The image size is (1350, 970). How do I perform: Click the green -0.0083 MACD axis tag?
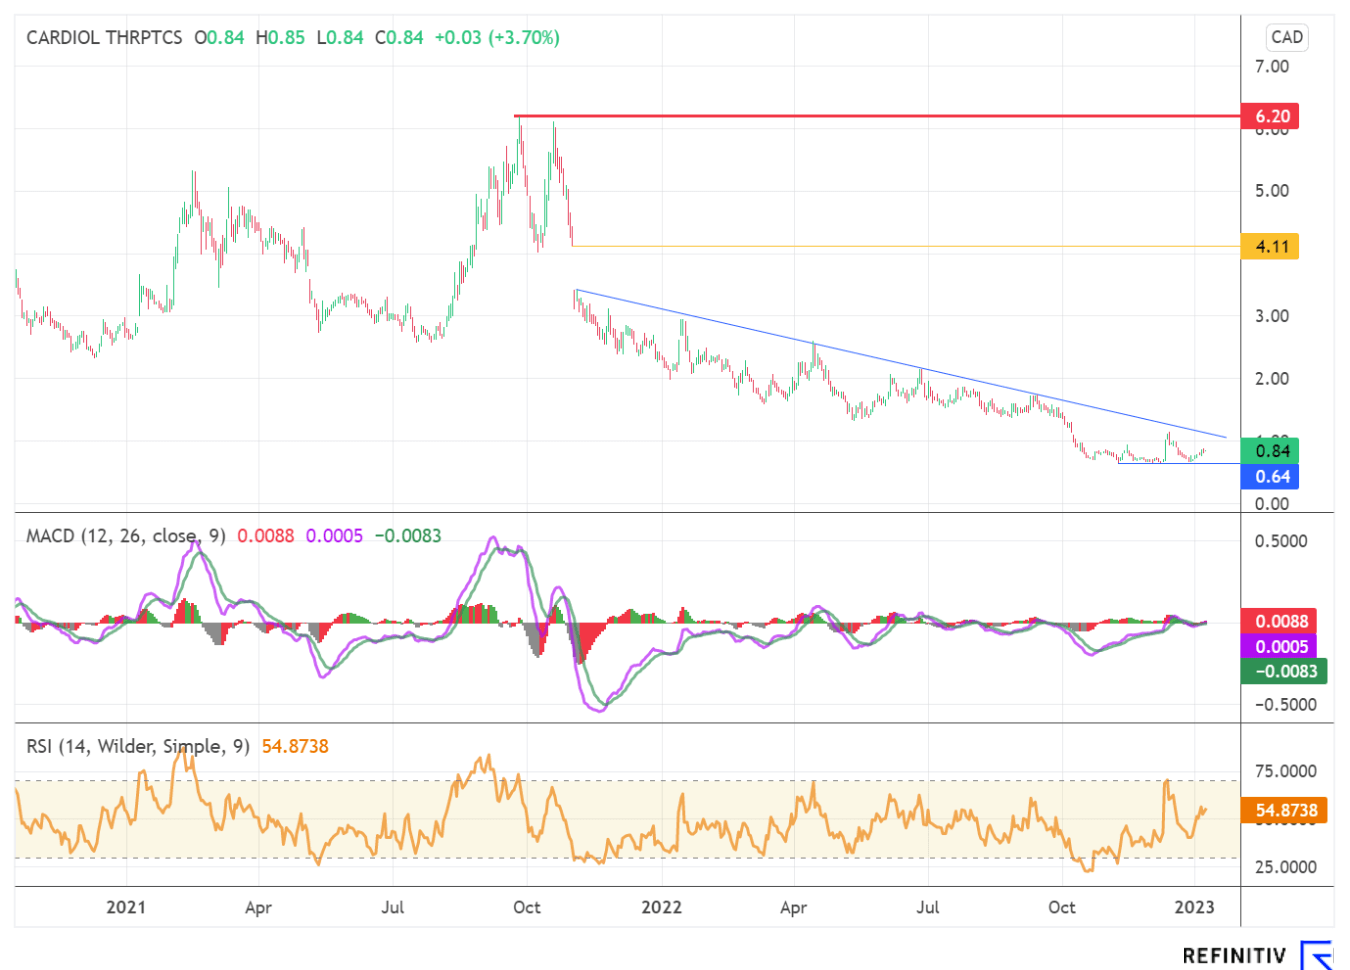[x=1284, y=671]
